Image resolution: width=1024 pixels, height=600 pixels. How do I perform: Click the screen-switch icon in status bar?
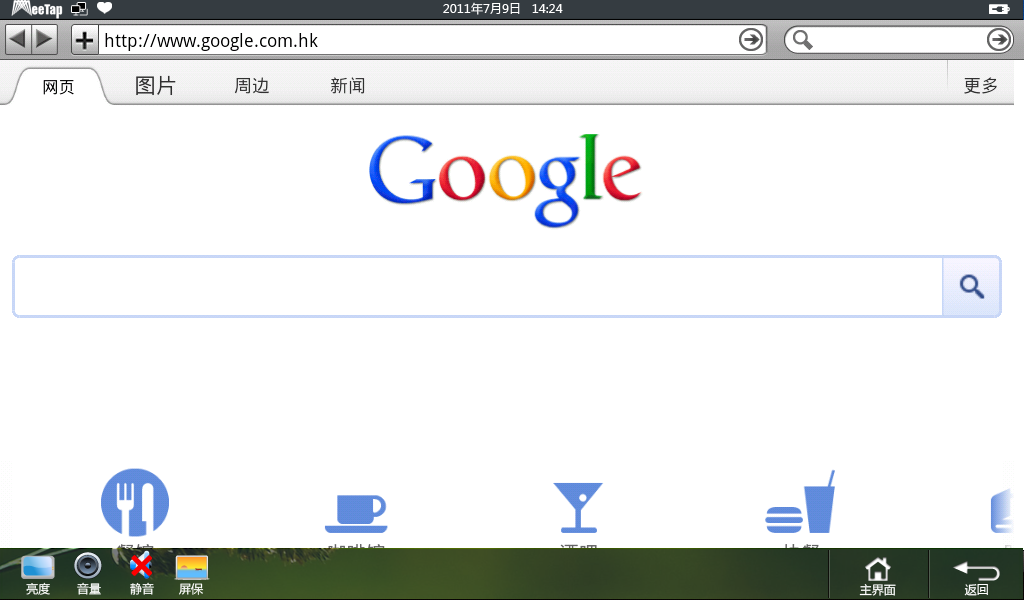[79, 8]
